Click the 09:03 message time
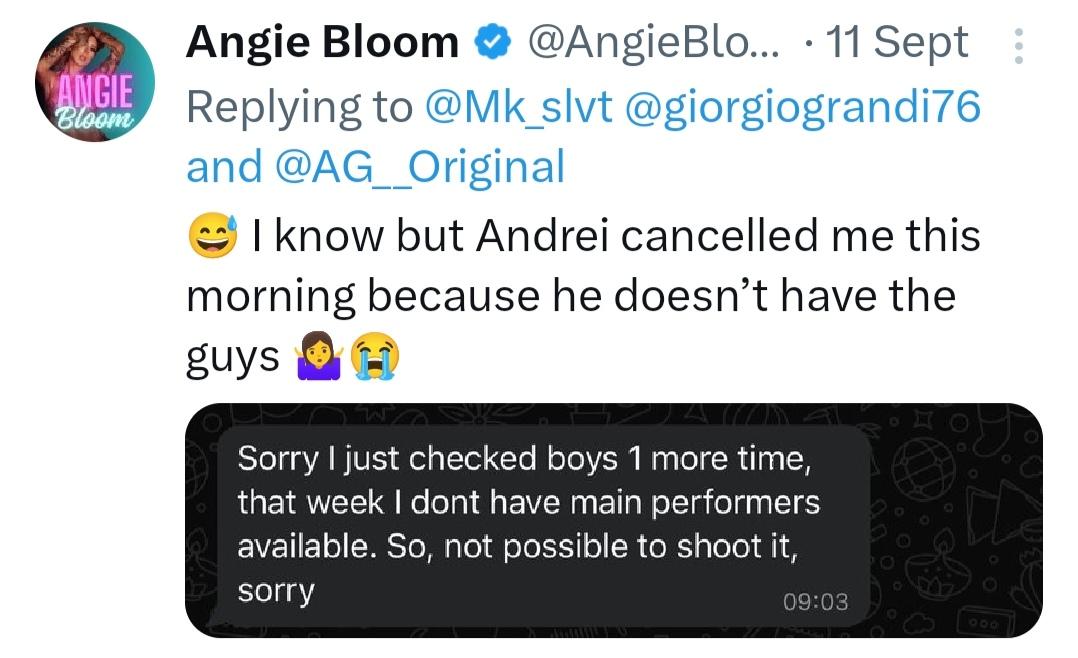The width and height of the screenshot is (1078, 658). (816, 601)
